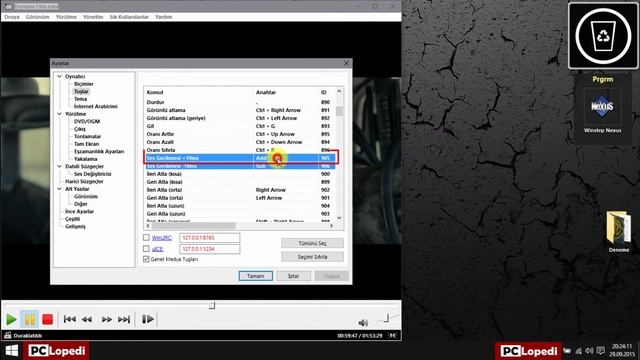Viewport: 640px width, 360px height.
Task: Open the Yürütme menu
Action: tap(66, 17)
